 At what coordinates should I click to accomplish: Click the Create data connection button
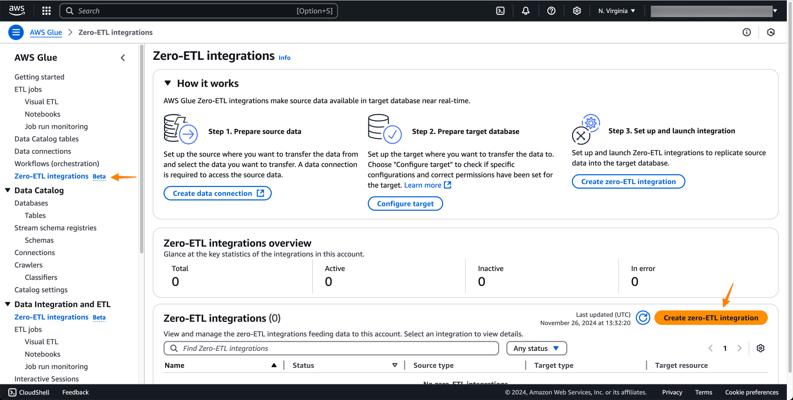(217, 193)
